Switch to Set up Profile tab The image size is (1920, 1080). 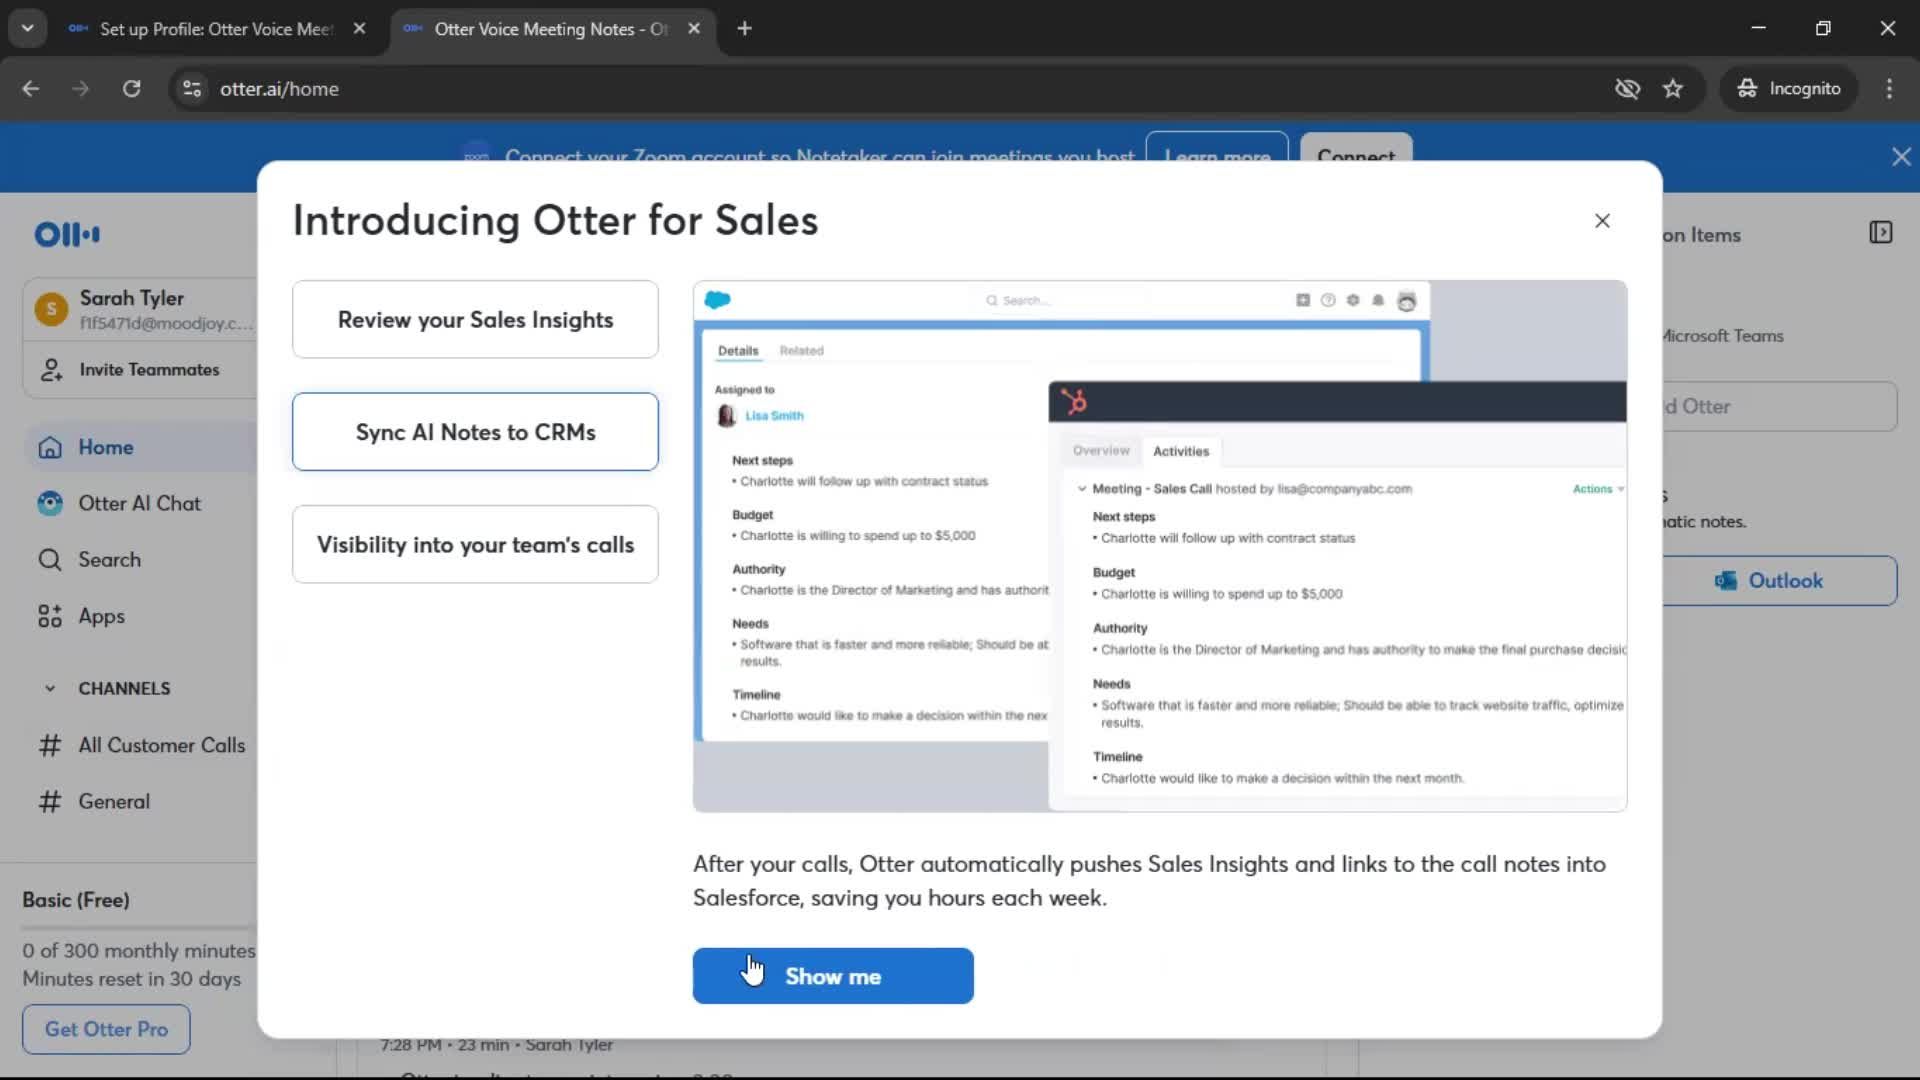[216, 29]
